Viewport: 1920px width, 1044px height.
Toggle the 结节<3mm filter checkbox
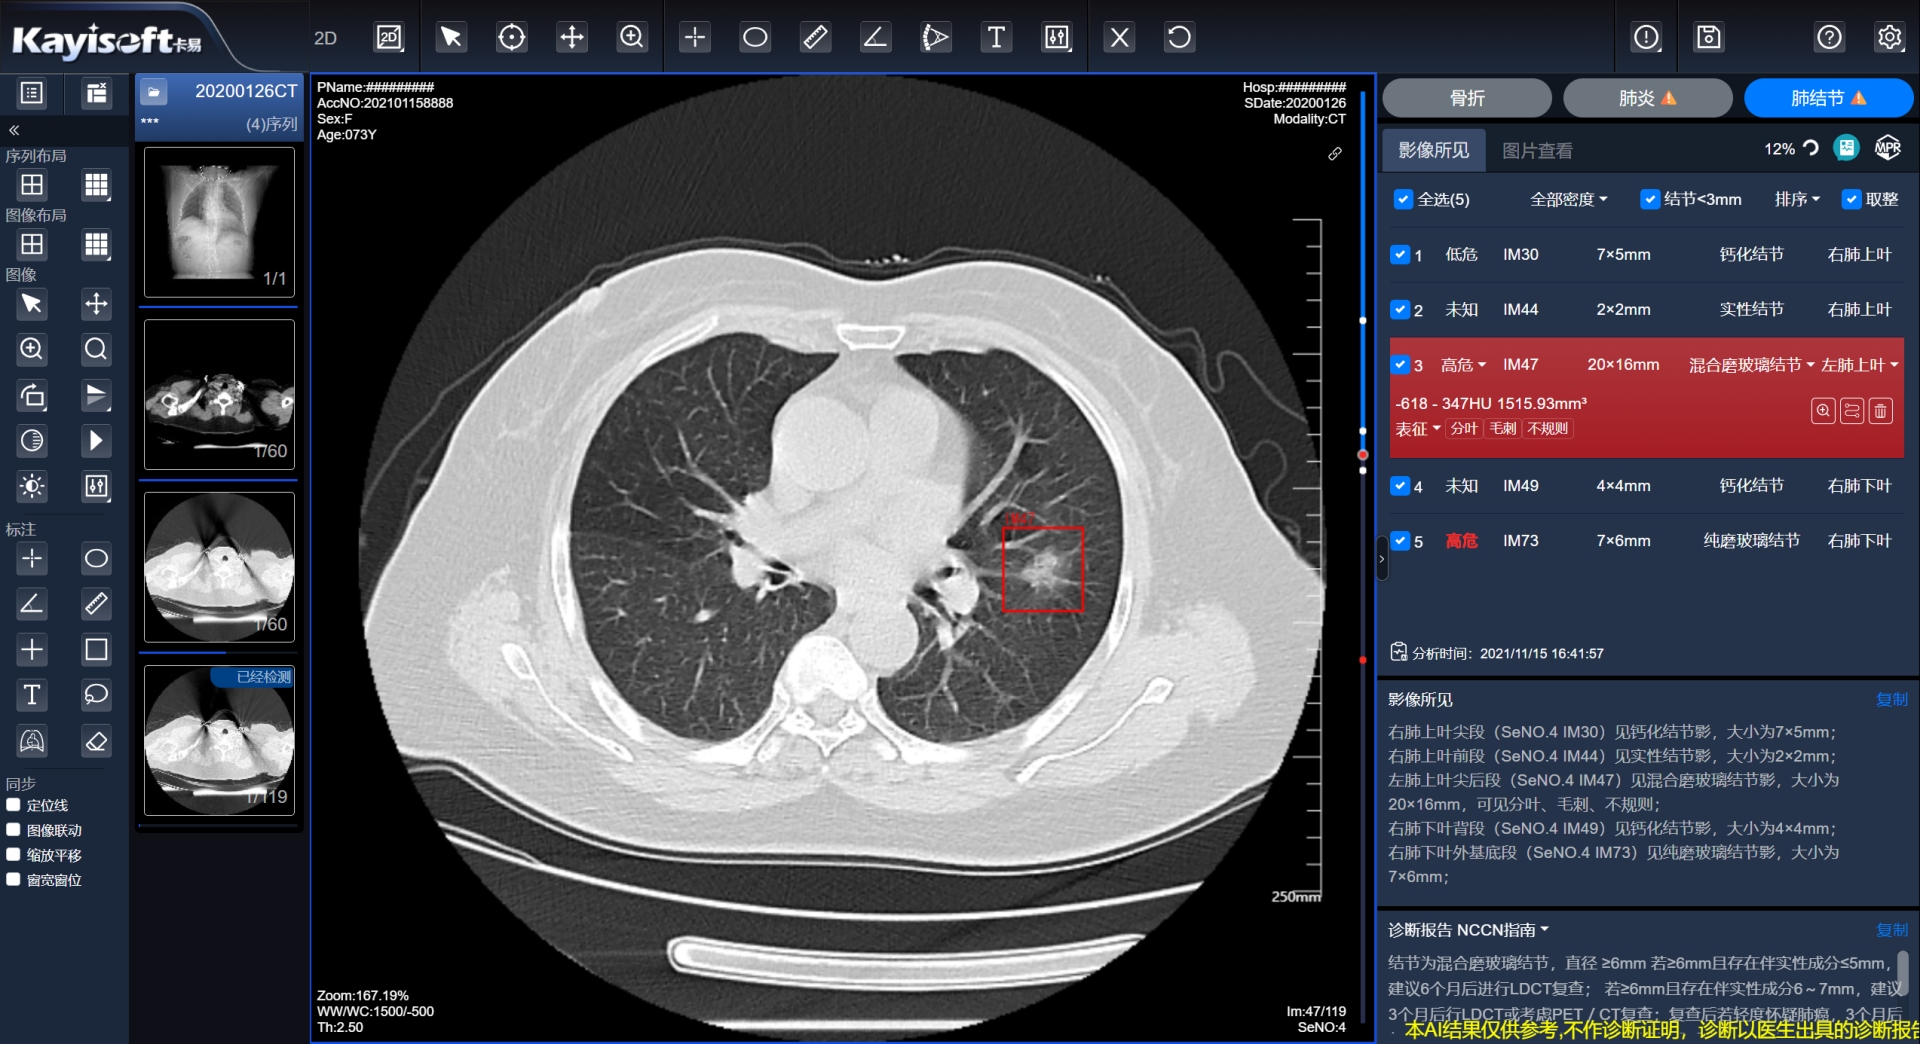coord(1650,199)
